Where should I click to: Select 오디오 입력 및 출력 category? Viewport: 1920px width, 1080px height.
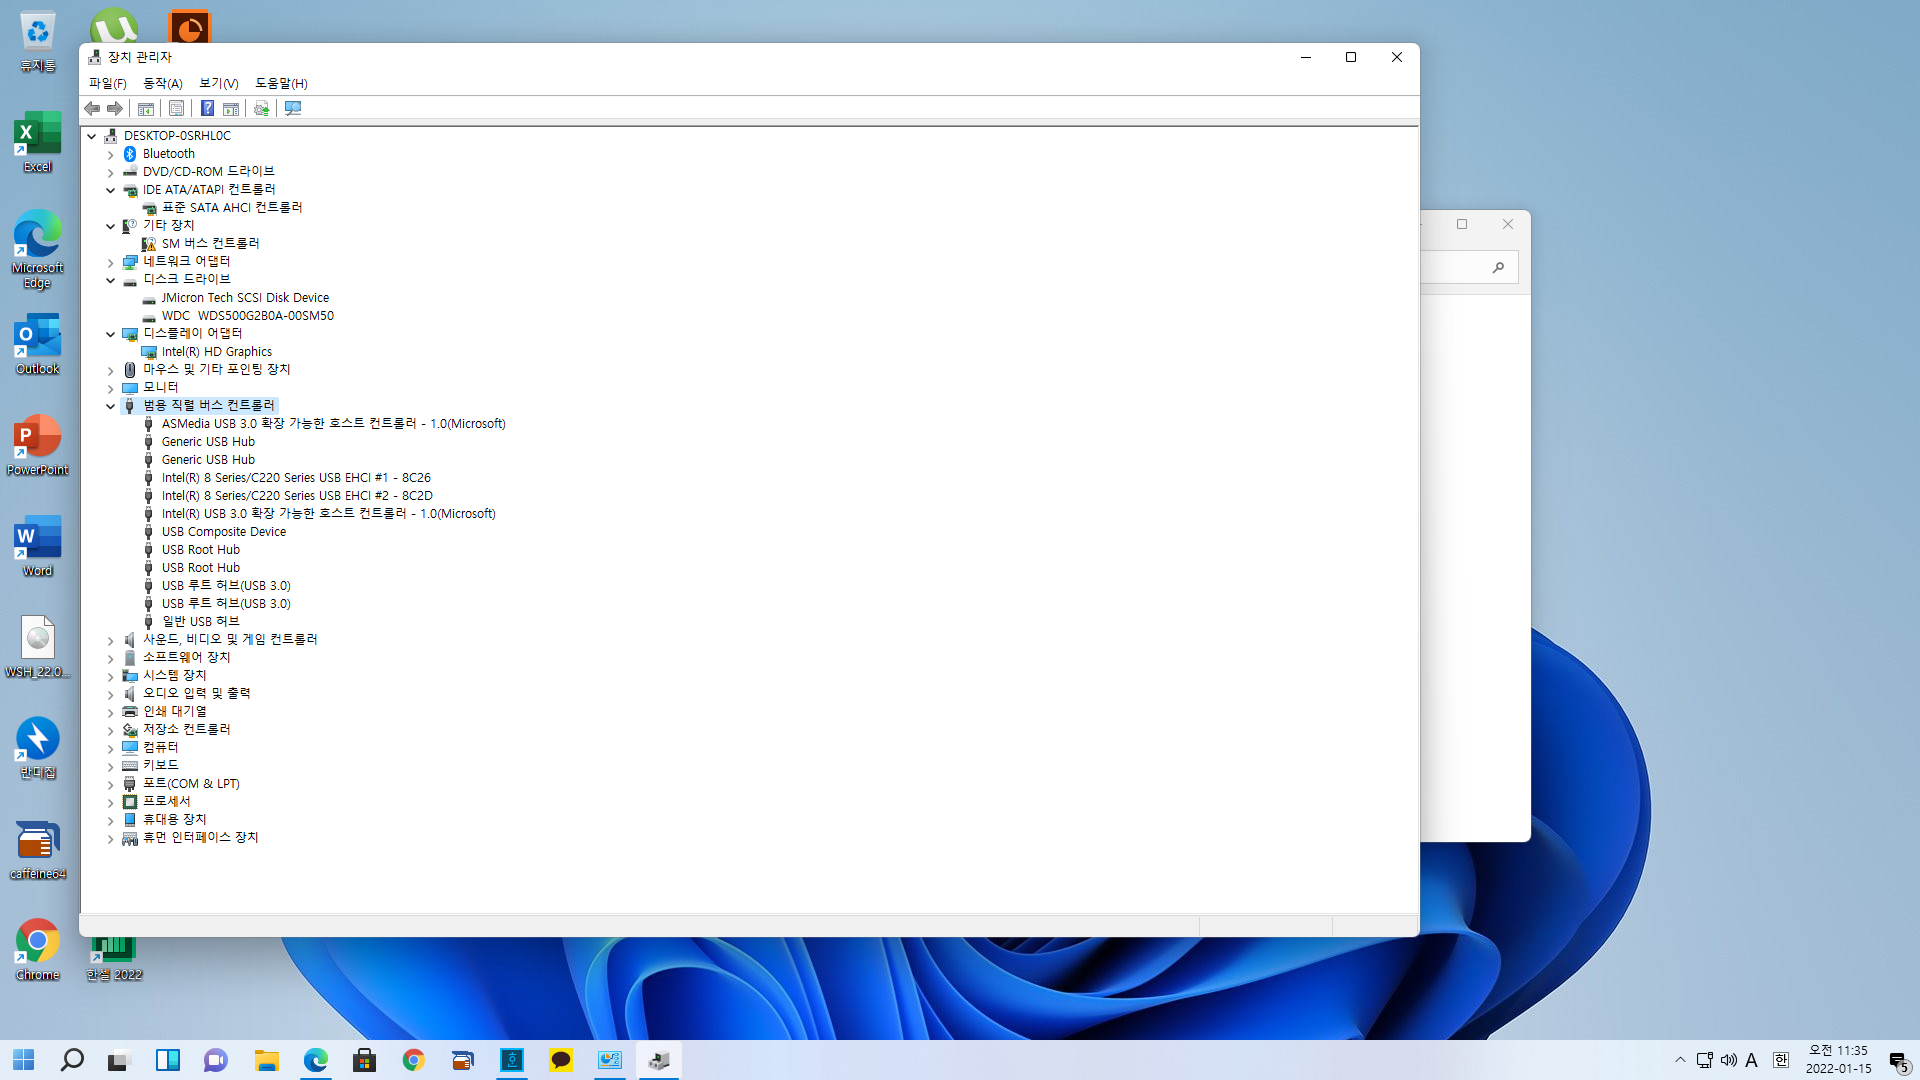pos(197,694)
